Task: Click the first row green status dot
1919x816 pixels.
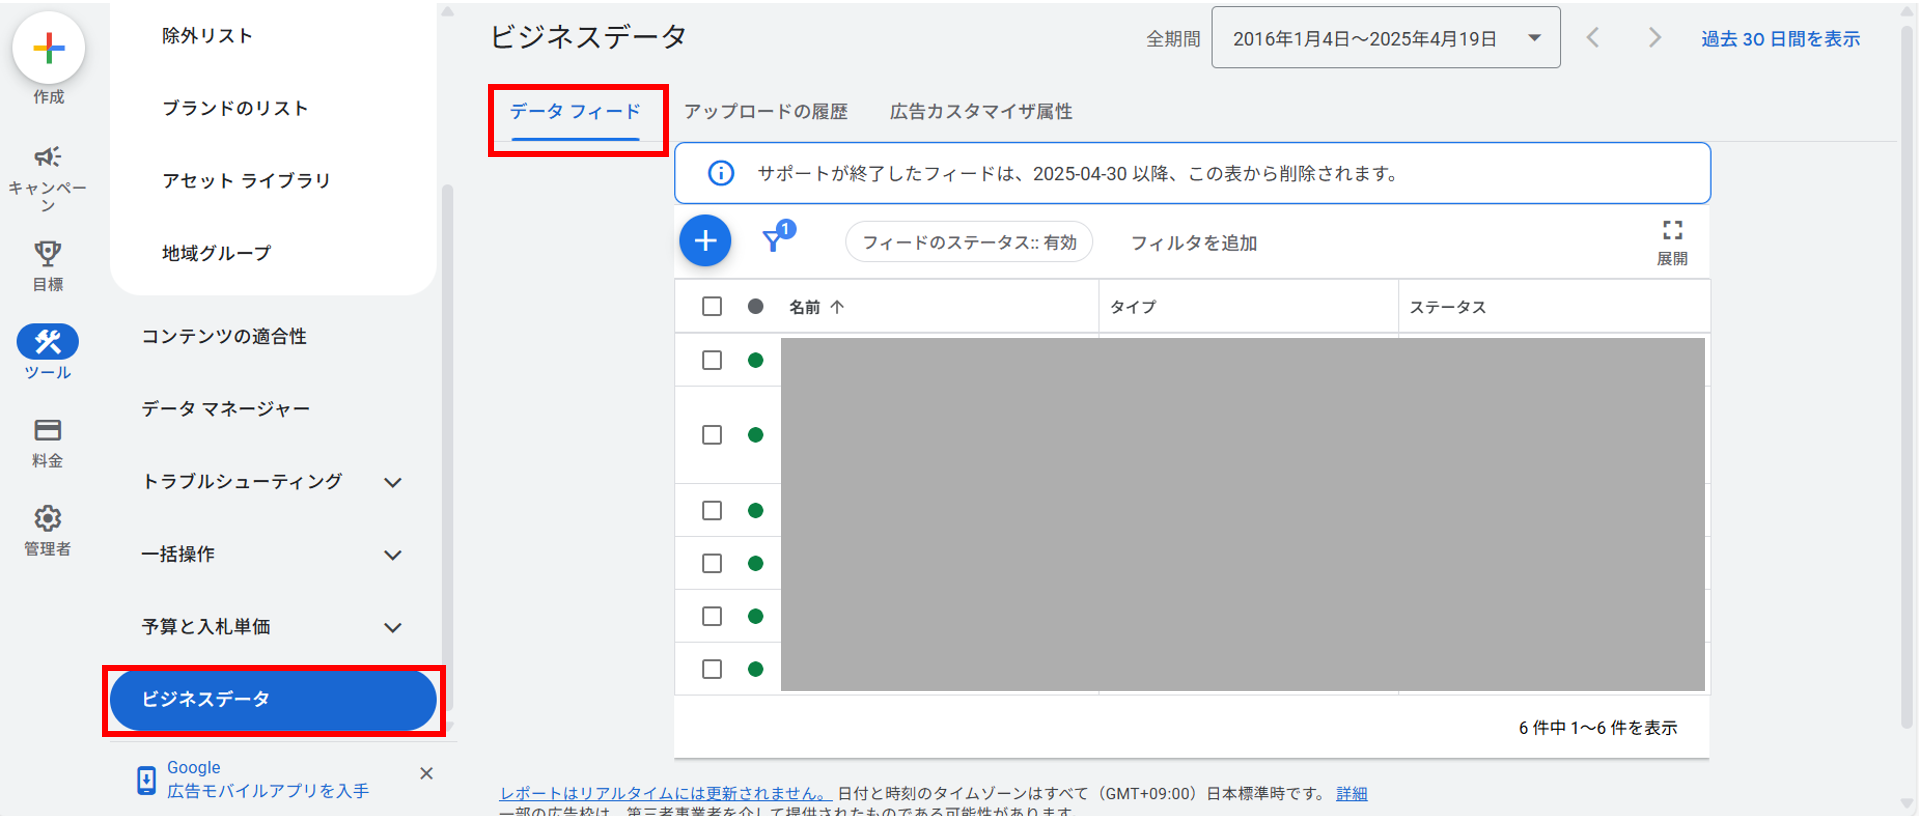Action: (x=756, y=360)
